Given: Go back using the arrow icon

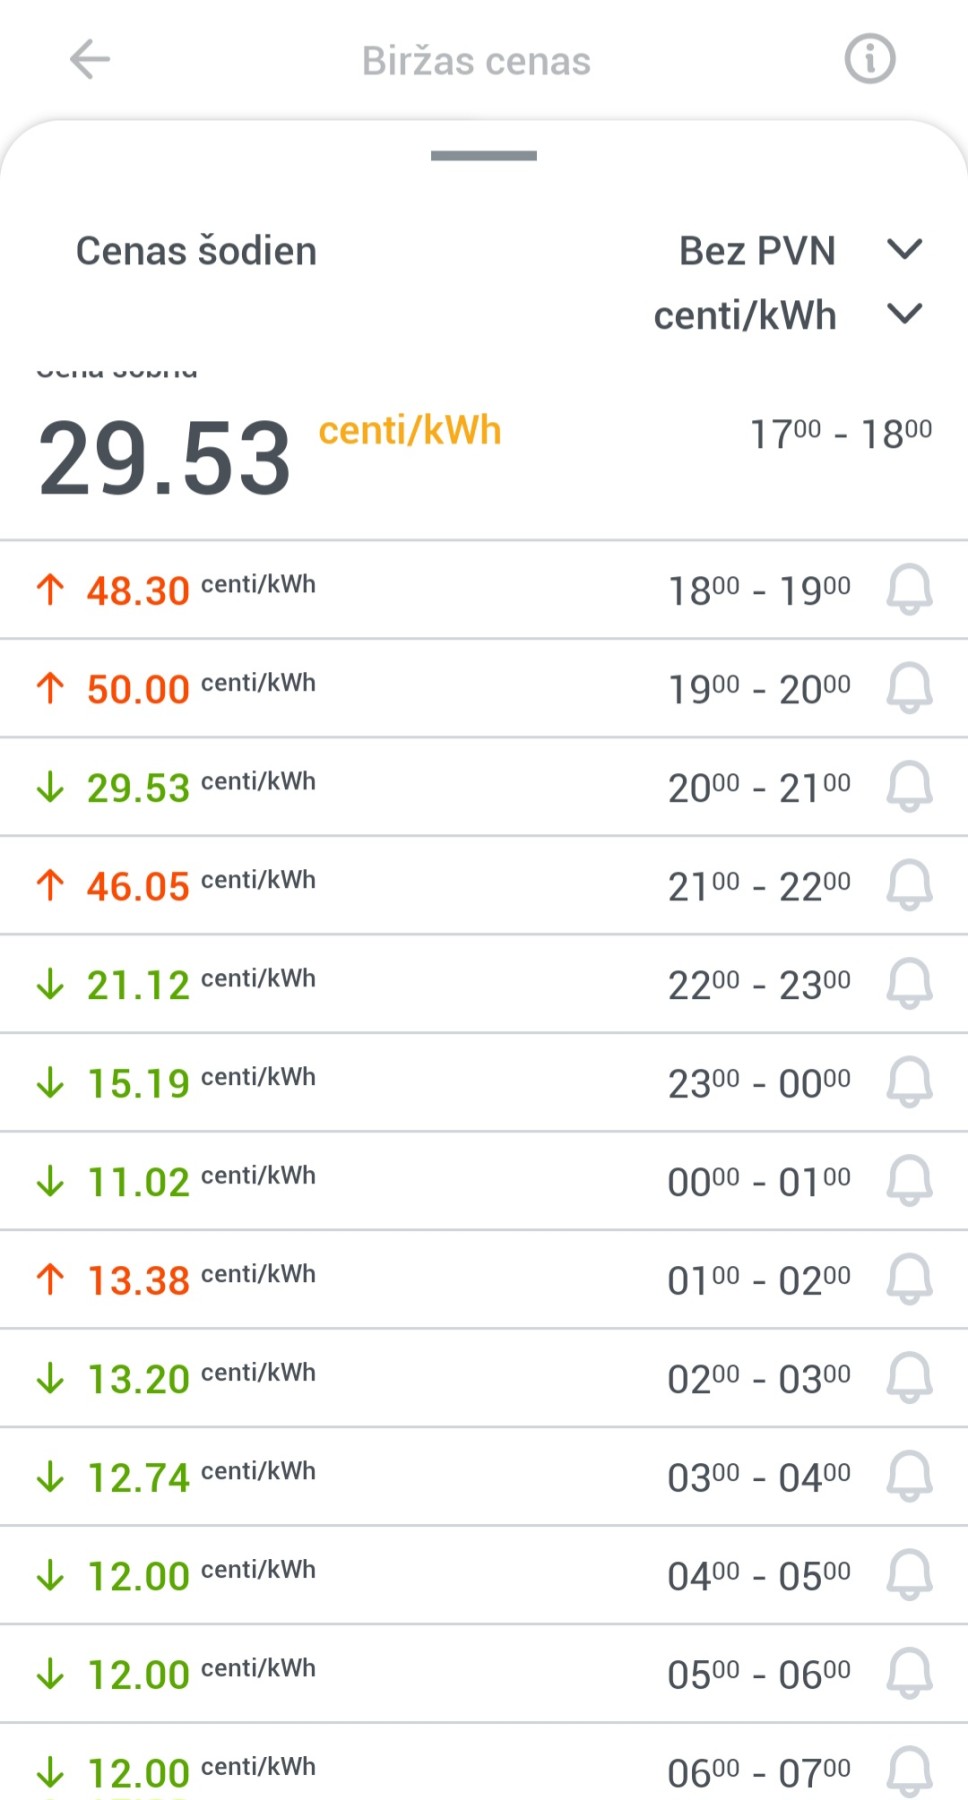Looking at the screenshot, I should [89, 60].
